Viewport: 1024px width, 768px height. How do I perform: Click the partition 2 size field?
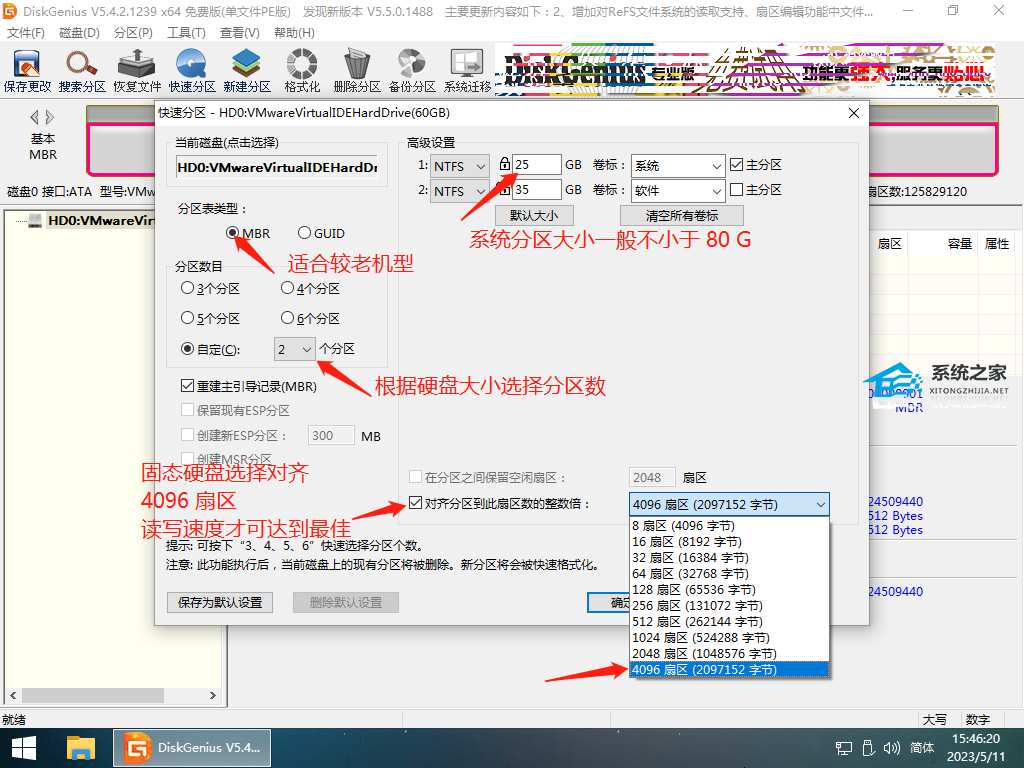537,190
